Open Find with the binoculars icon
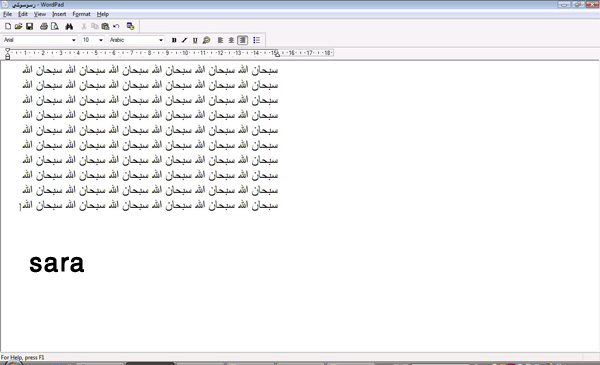 (69, 26)
